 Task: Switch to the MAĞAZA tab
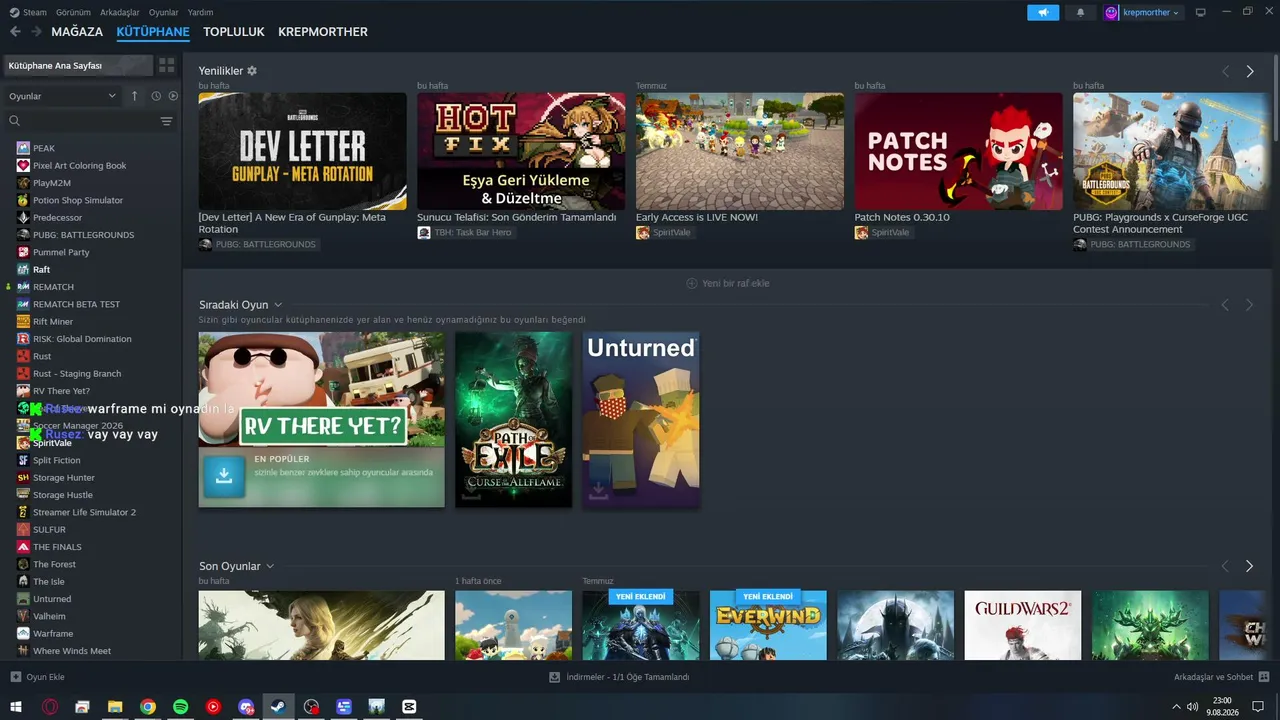(x=77, y=32)
